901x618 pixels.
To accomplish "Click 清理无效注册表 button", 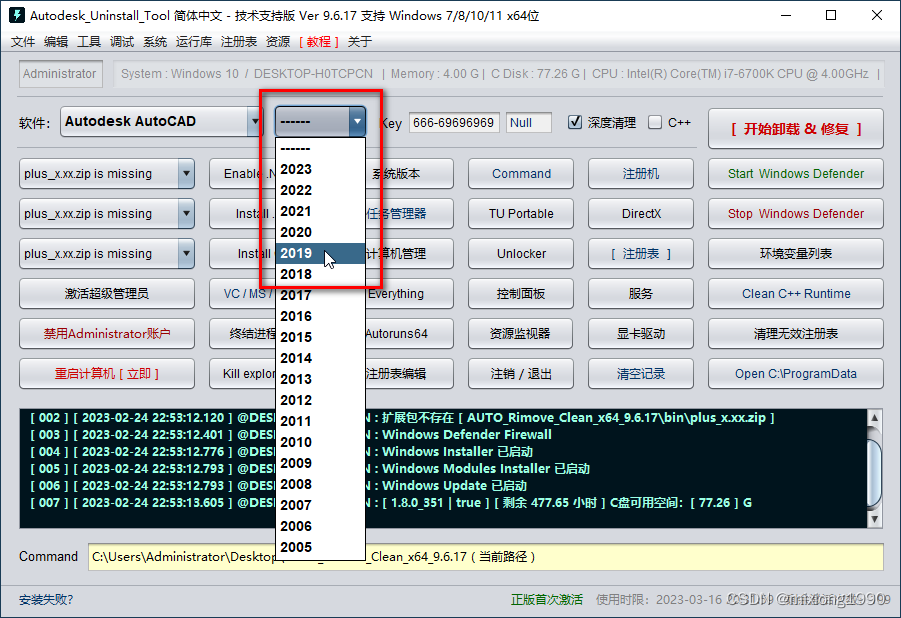I will (796, 333).
